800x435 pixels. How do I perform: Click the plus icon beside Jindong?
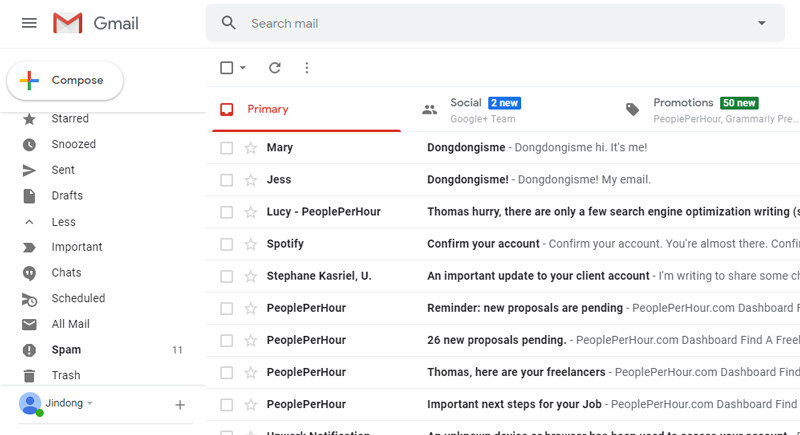click(180, 405)
